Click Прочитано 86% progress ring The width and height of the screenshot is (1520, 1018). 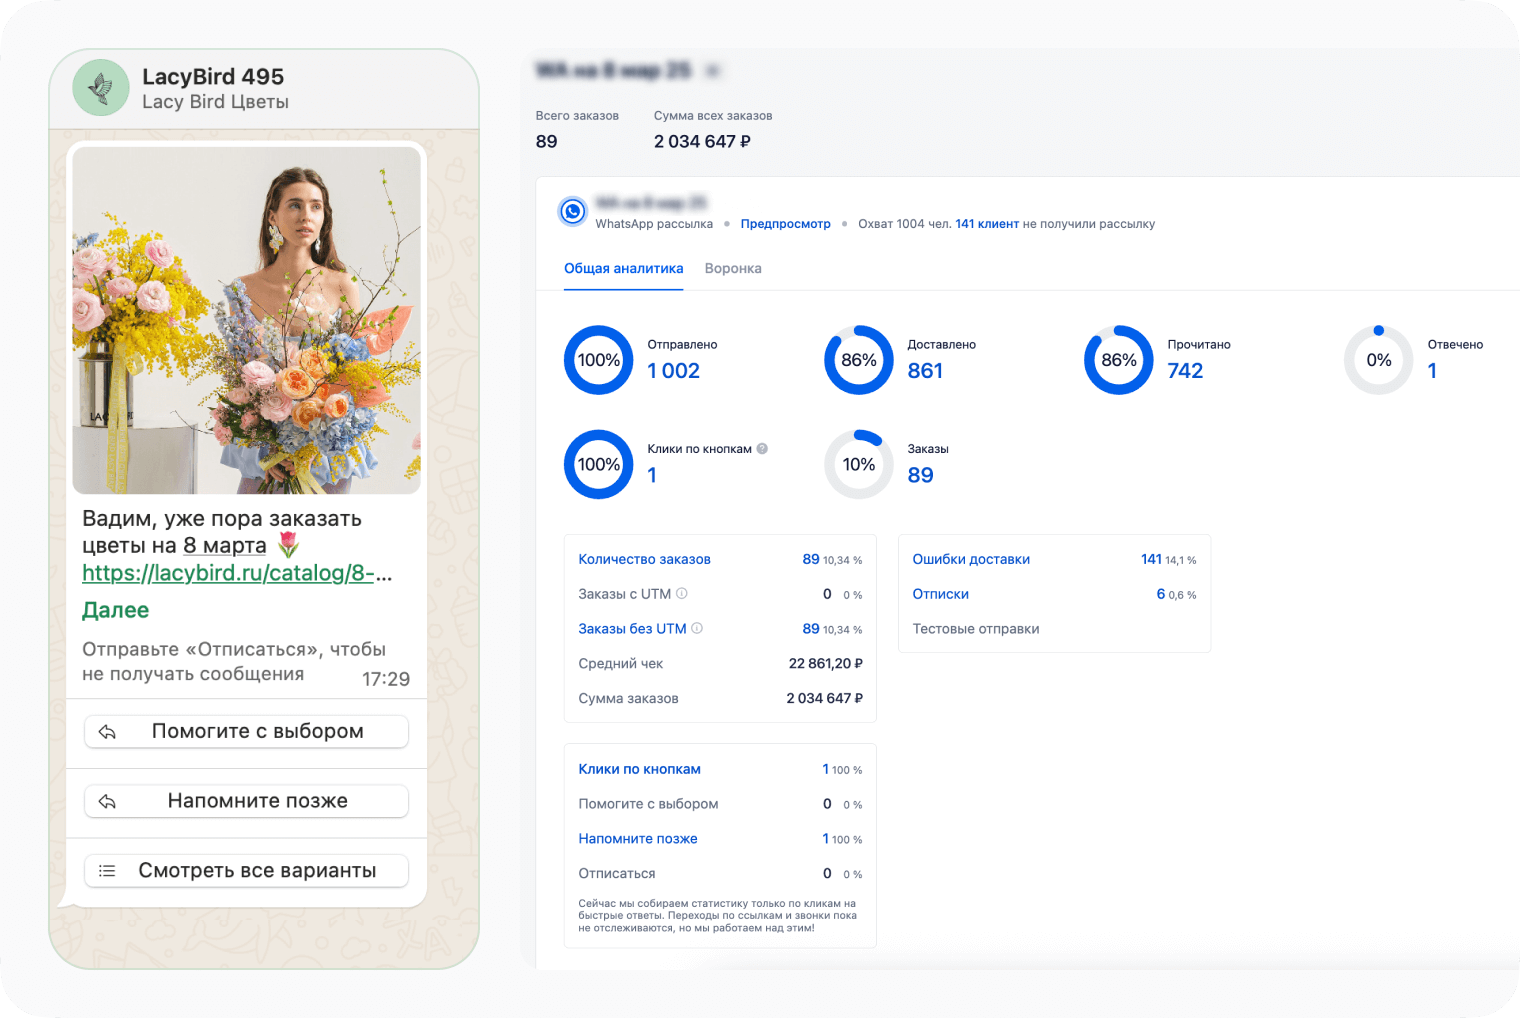(x=1119, y=360)
